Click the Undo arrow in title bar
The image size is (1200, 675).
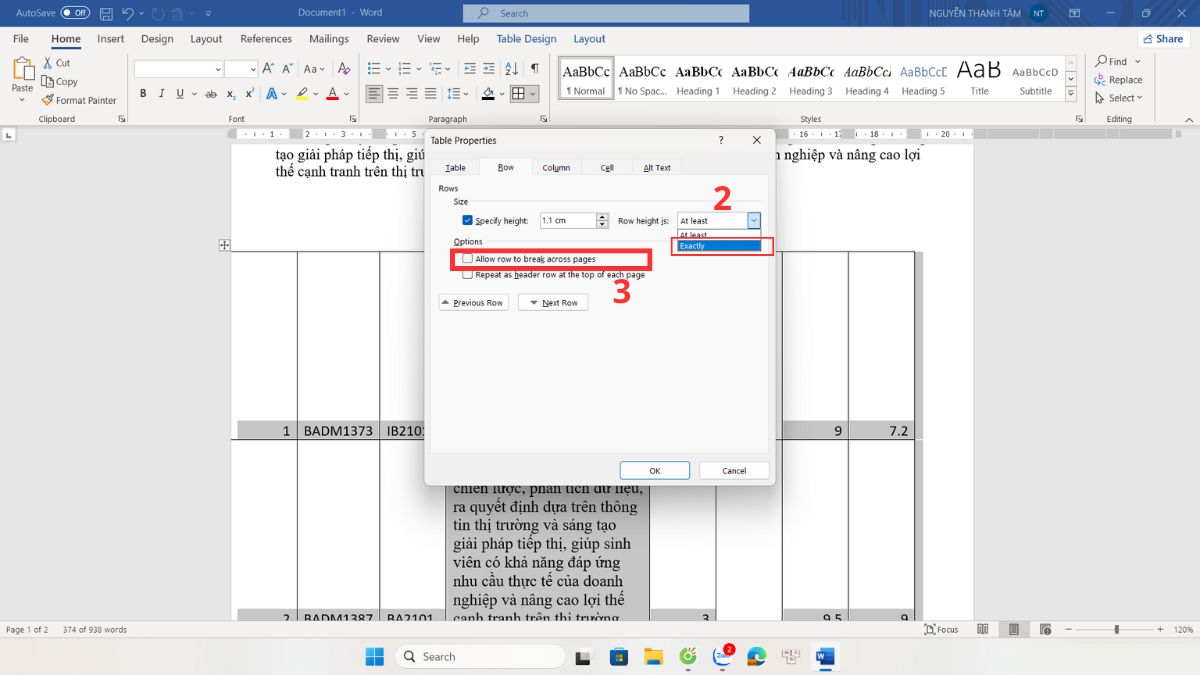pyautogui.click(x=127, y=13)
